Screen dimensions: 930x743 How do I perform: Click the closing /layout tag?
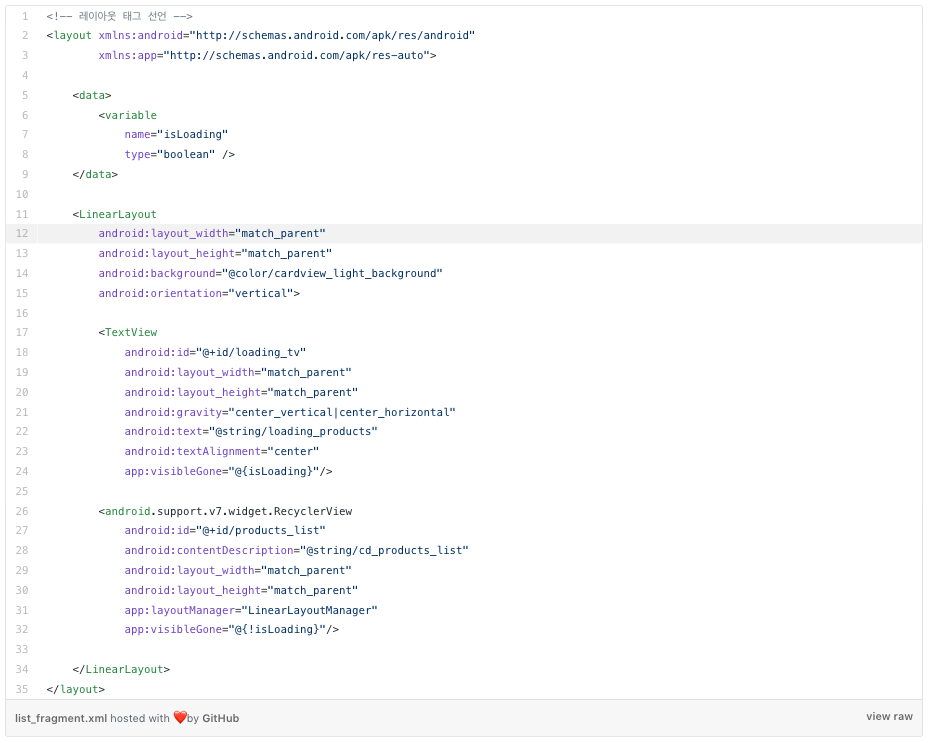click(75, 689)
